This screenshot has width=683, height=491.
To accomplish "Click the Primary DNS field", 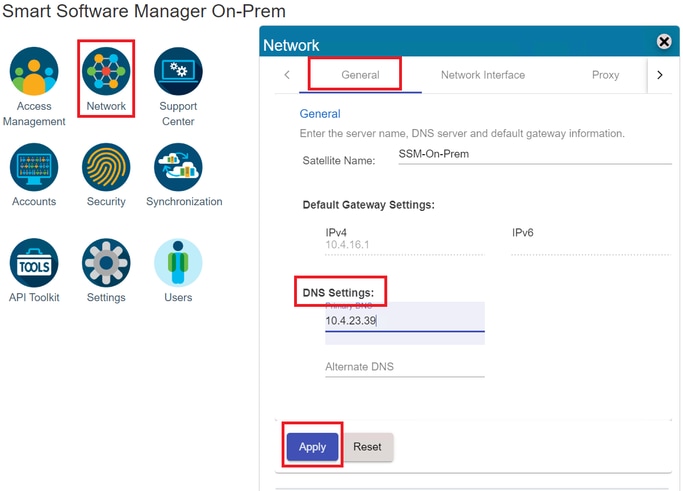I will (405, 321).
